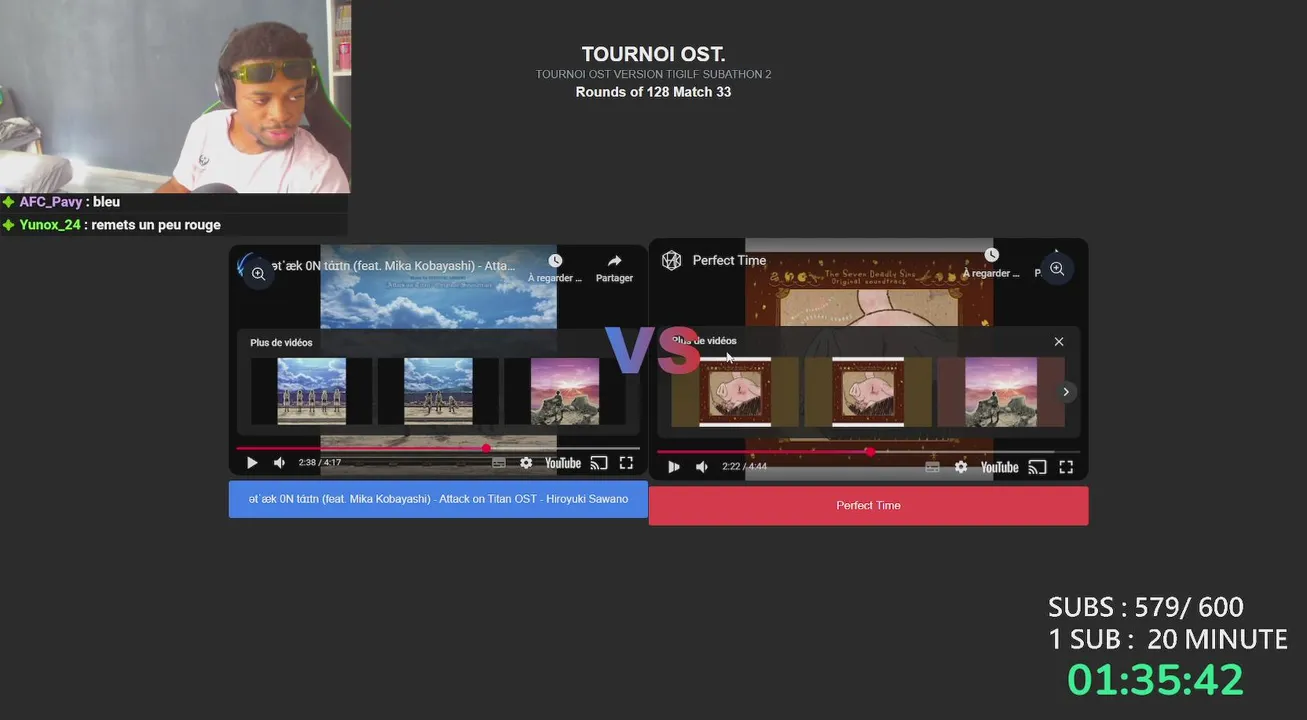Click the 'Rounds of 128 Match 33' text

[x=653, y=92]
